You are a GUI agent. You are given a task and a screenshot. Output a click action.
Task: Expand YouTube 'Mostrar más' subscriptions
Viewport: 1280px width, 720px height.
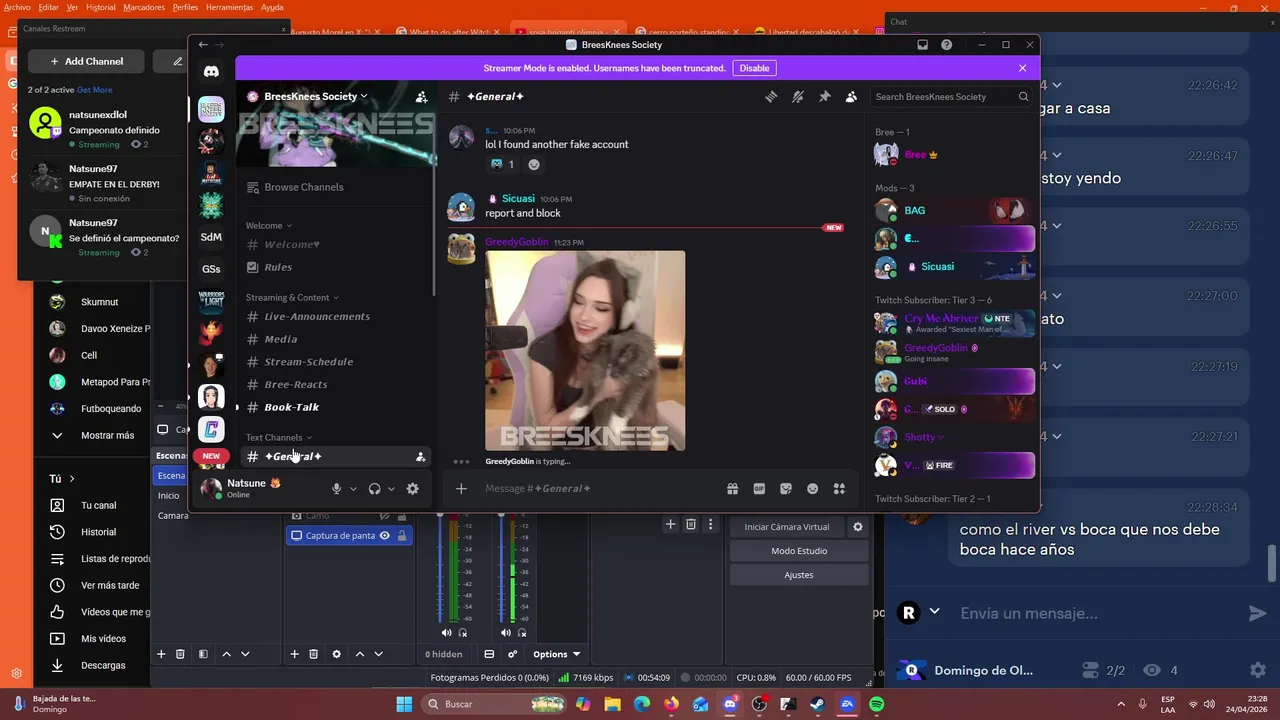coord(92,435)
